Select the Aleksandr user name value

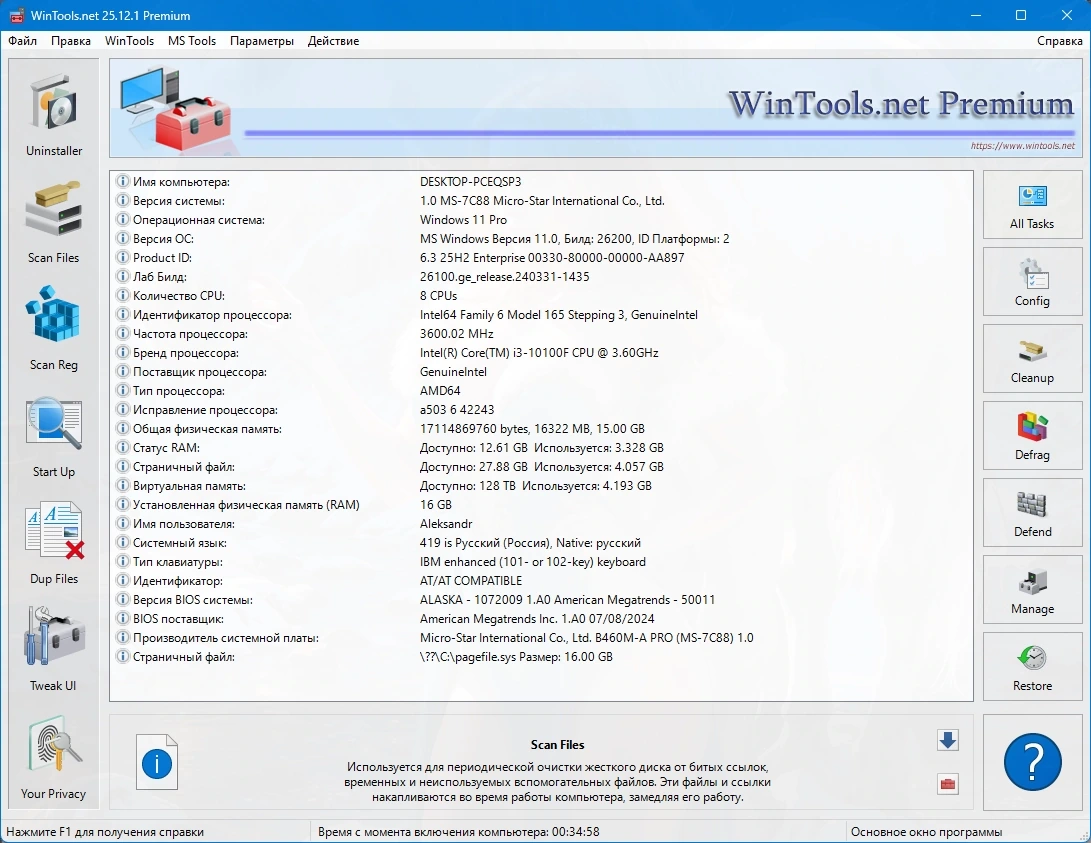point(446,524)
